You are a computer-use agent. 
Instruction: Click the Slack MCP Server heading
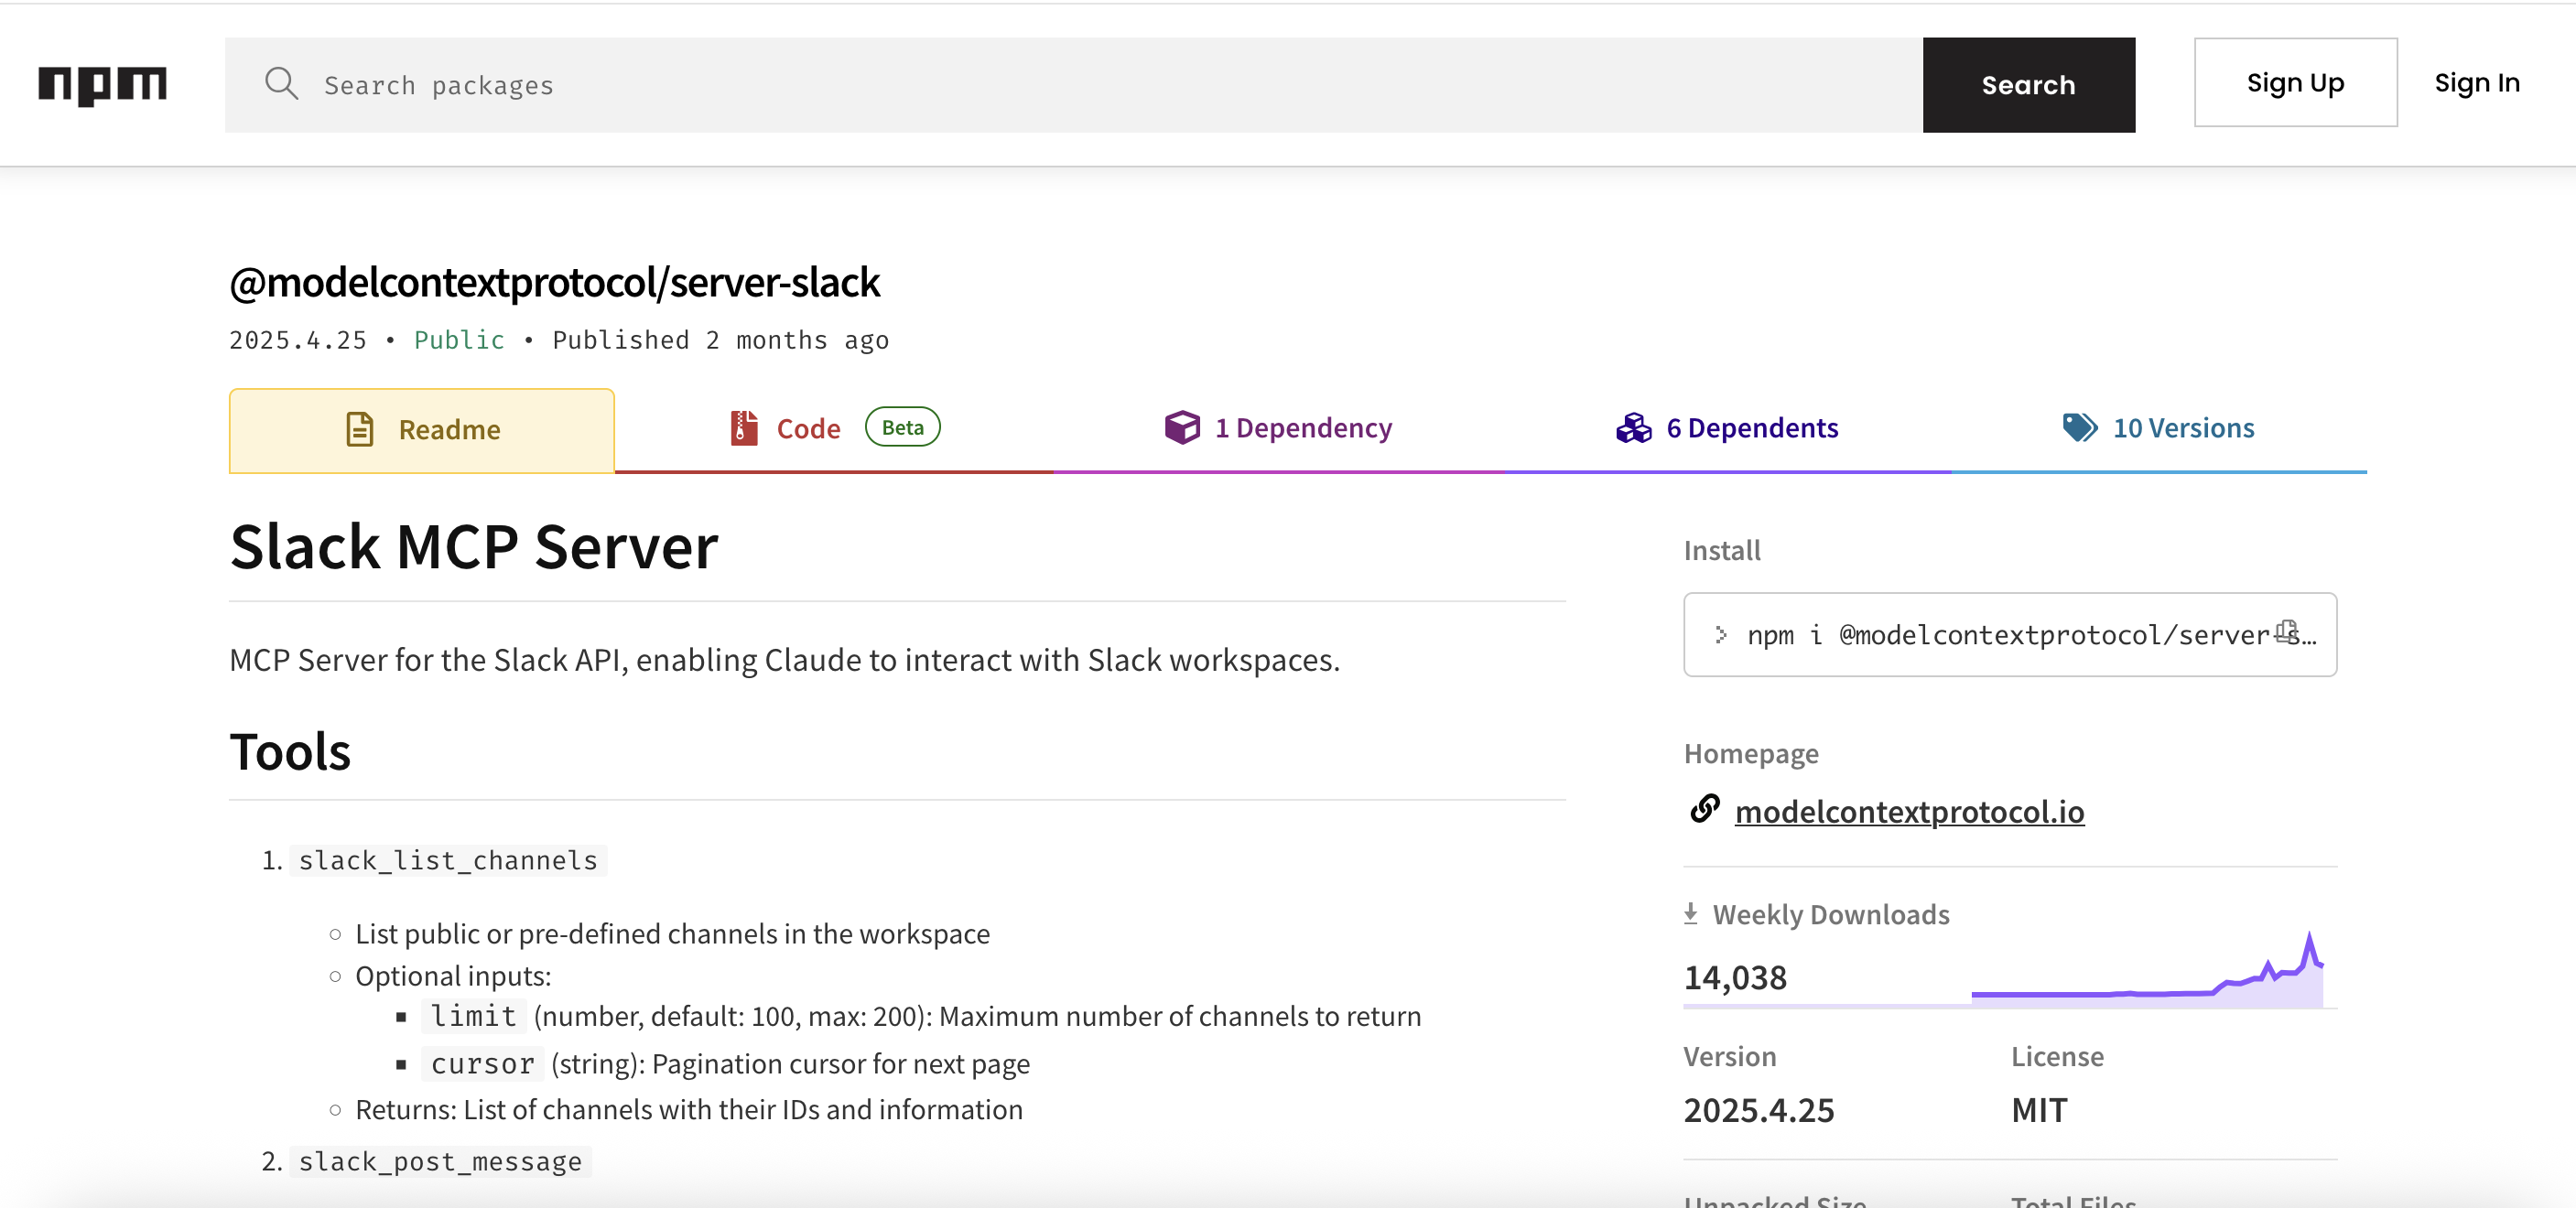coord(474,547)
